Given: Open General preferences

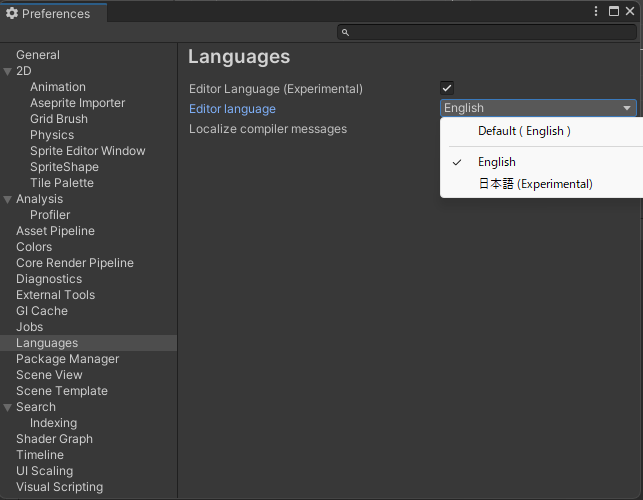Looking at the screenshot, I should coord(38,55).
